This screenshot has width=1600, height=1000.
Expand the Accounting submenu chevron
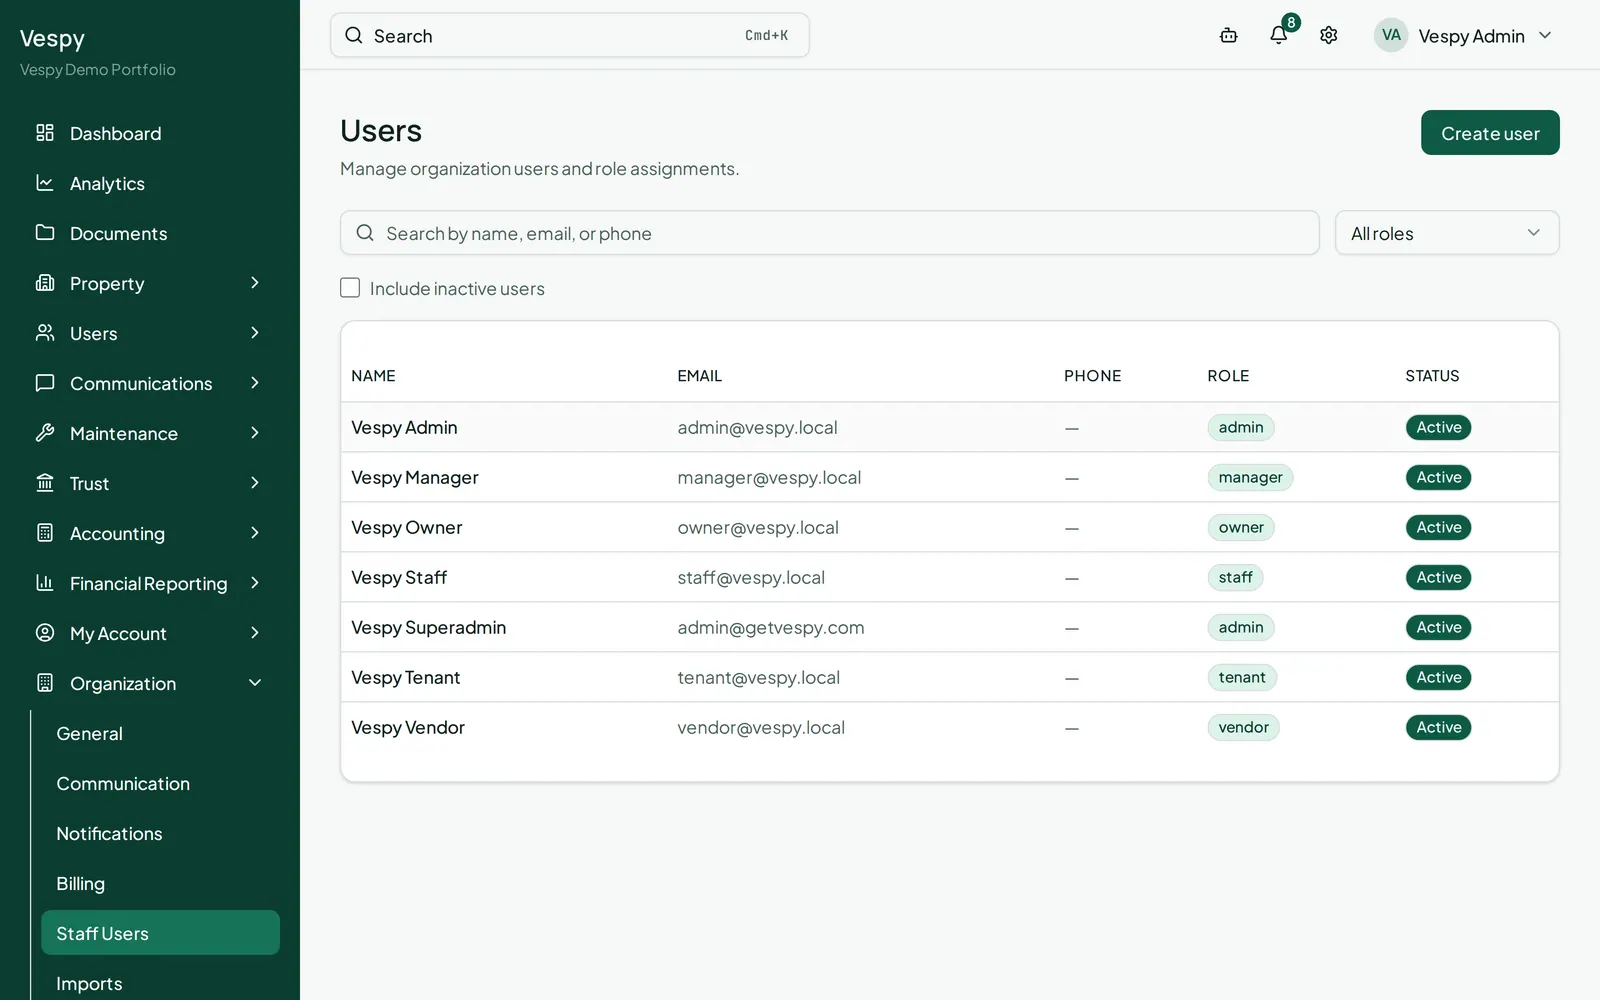tap(255, 533)
